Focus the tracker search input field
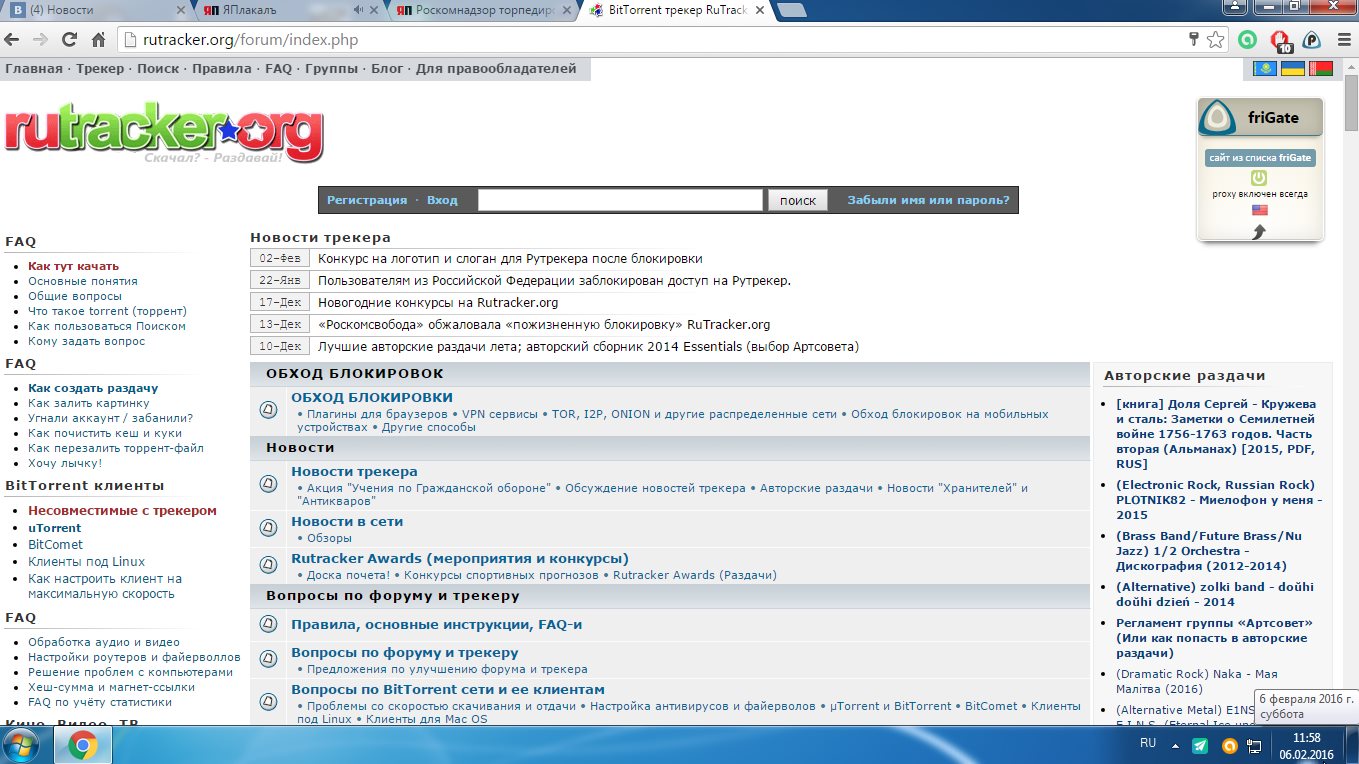The height and width of the screenshot is (764, 1359). pos(620,200)
